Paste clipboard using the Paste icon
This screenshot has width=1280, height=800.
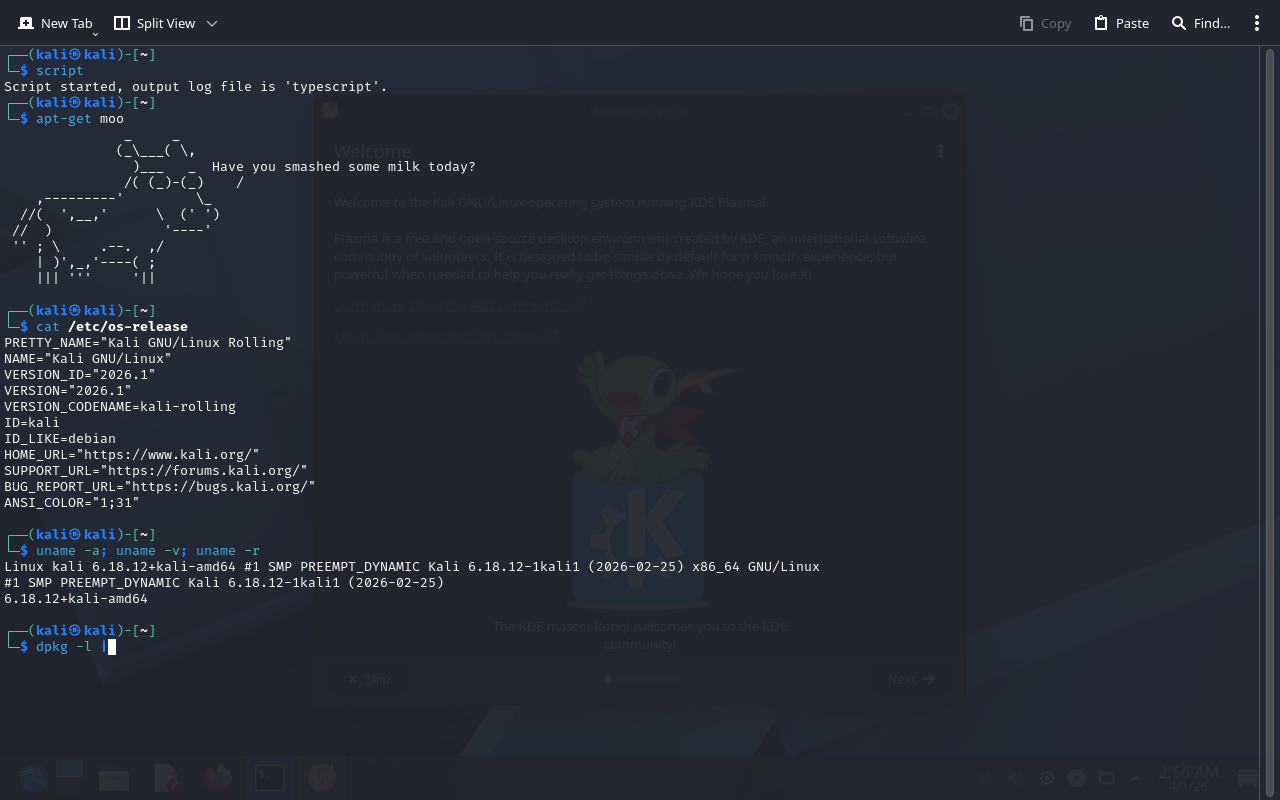pos(1121,23)
